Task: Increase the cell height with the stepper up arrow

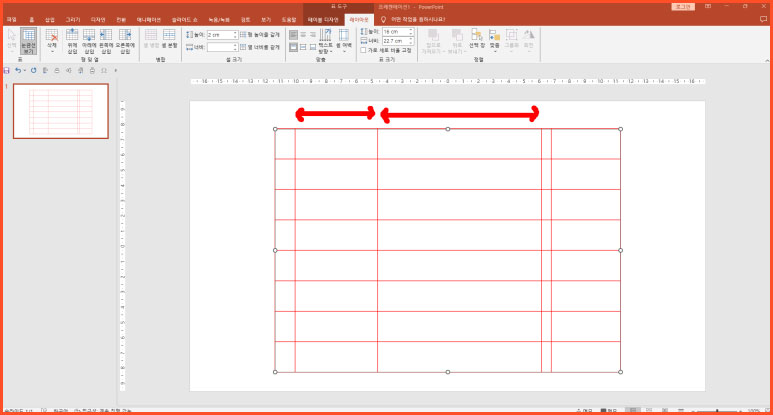Action: click(235, 33)
